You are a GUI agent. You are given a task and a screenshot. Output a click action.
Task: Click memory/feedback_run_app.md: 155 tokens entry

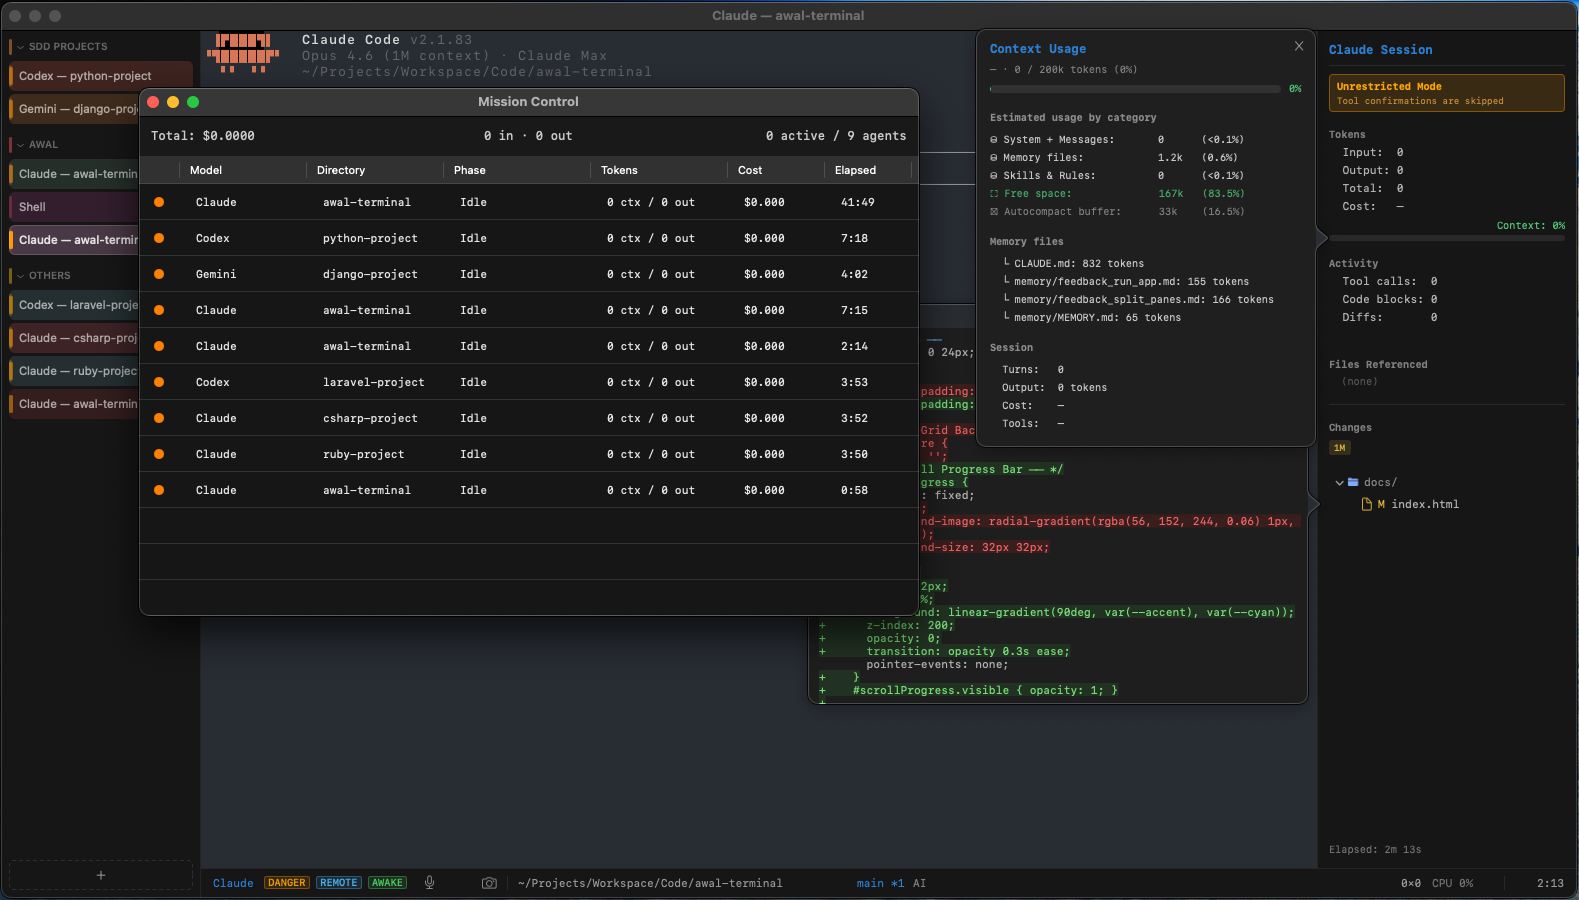[x=1131, y=282]
